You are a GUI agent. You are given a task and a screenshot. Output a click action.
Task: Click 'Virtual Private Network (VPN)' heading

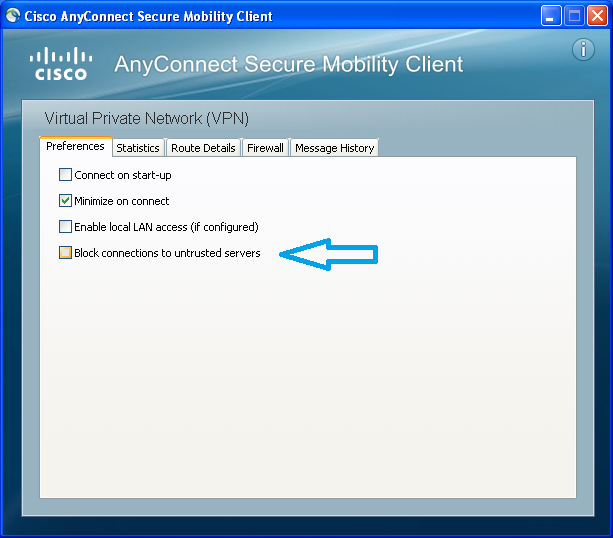[x=147, y=118]
